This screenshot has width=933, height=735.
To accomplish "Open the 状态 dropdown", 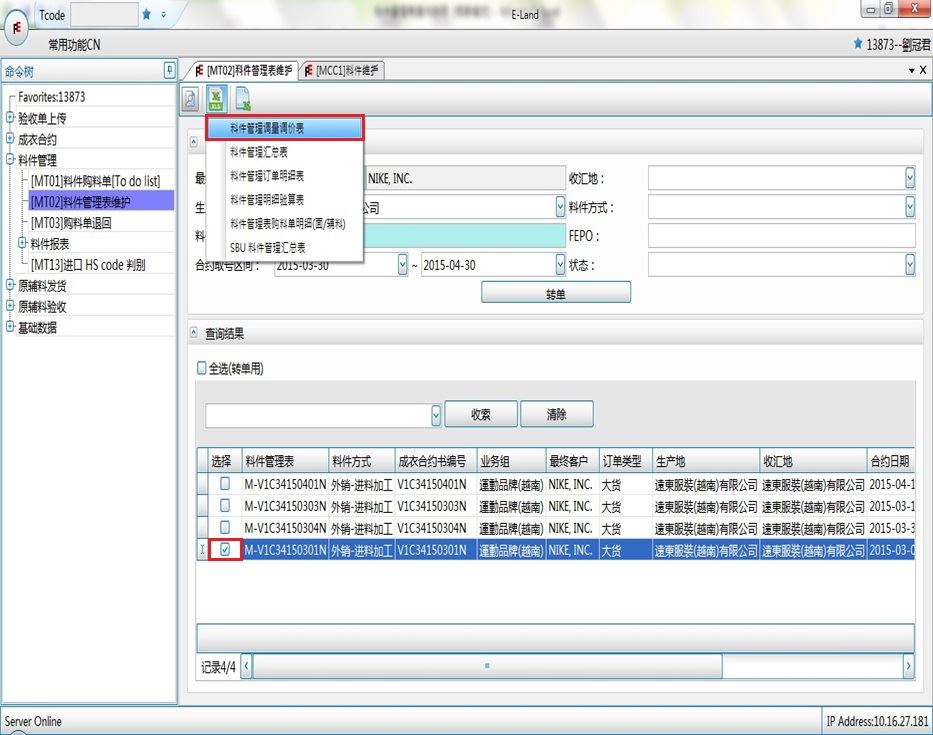I will click(909, 265).
